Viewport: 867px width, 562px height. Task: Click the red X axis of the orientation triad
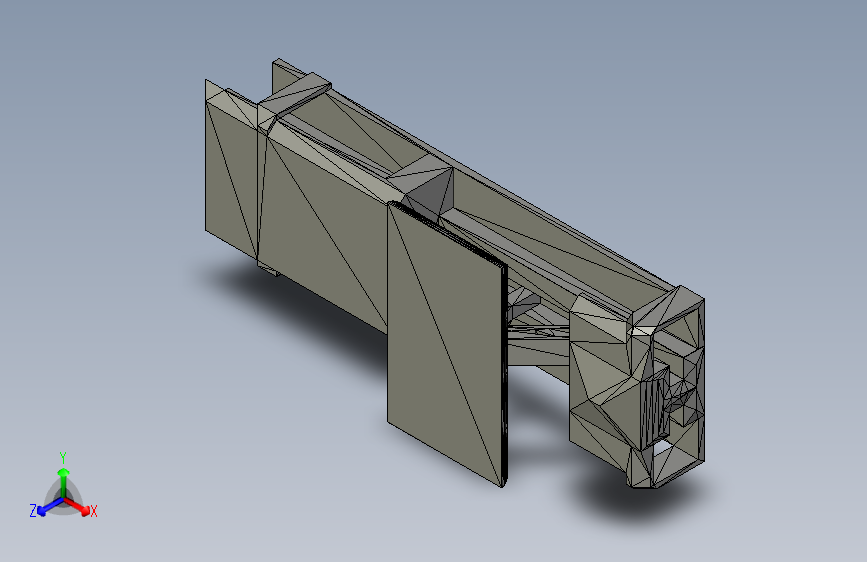coord(77,506)
